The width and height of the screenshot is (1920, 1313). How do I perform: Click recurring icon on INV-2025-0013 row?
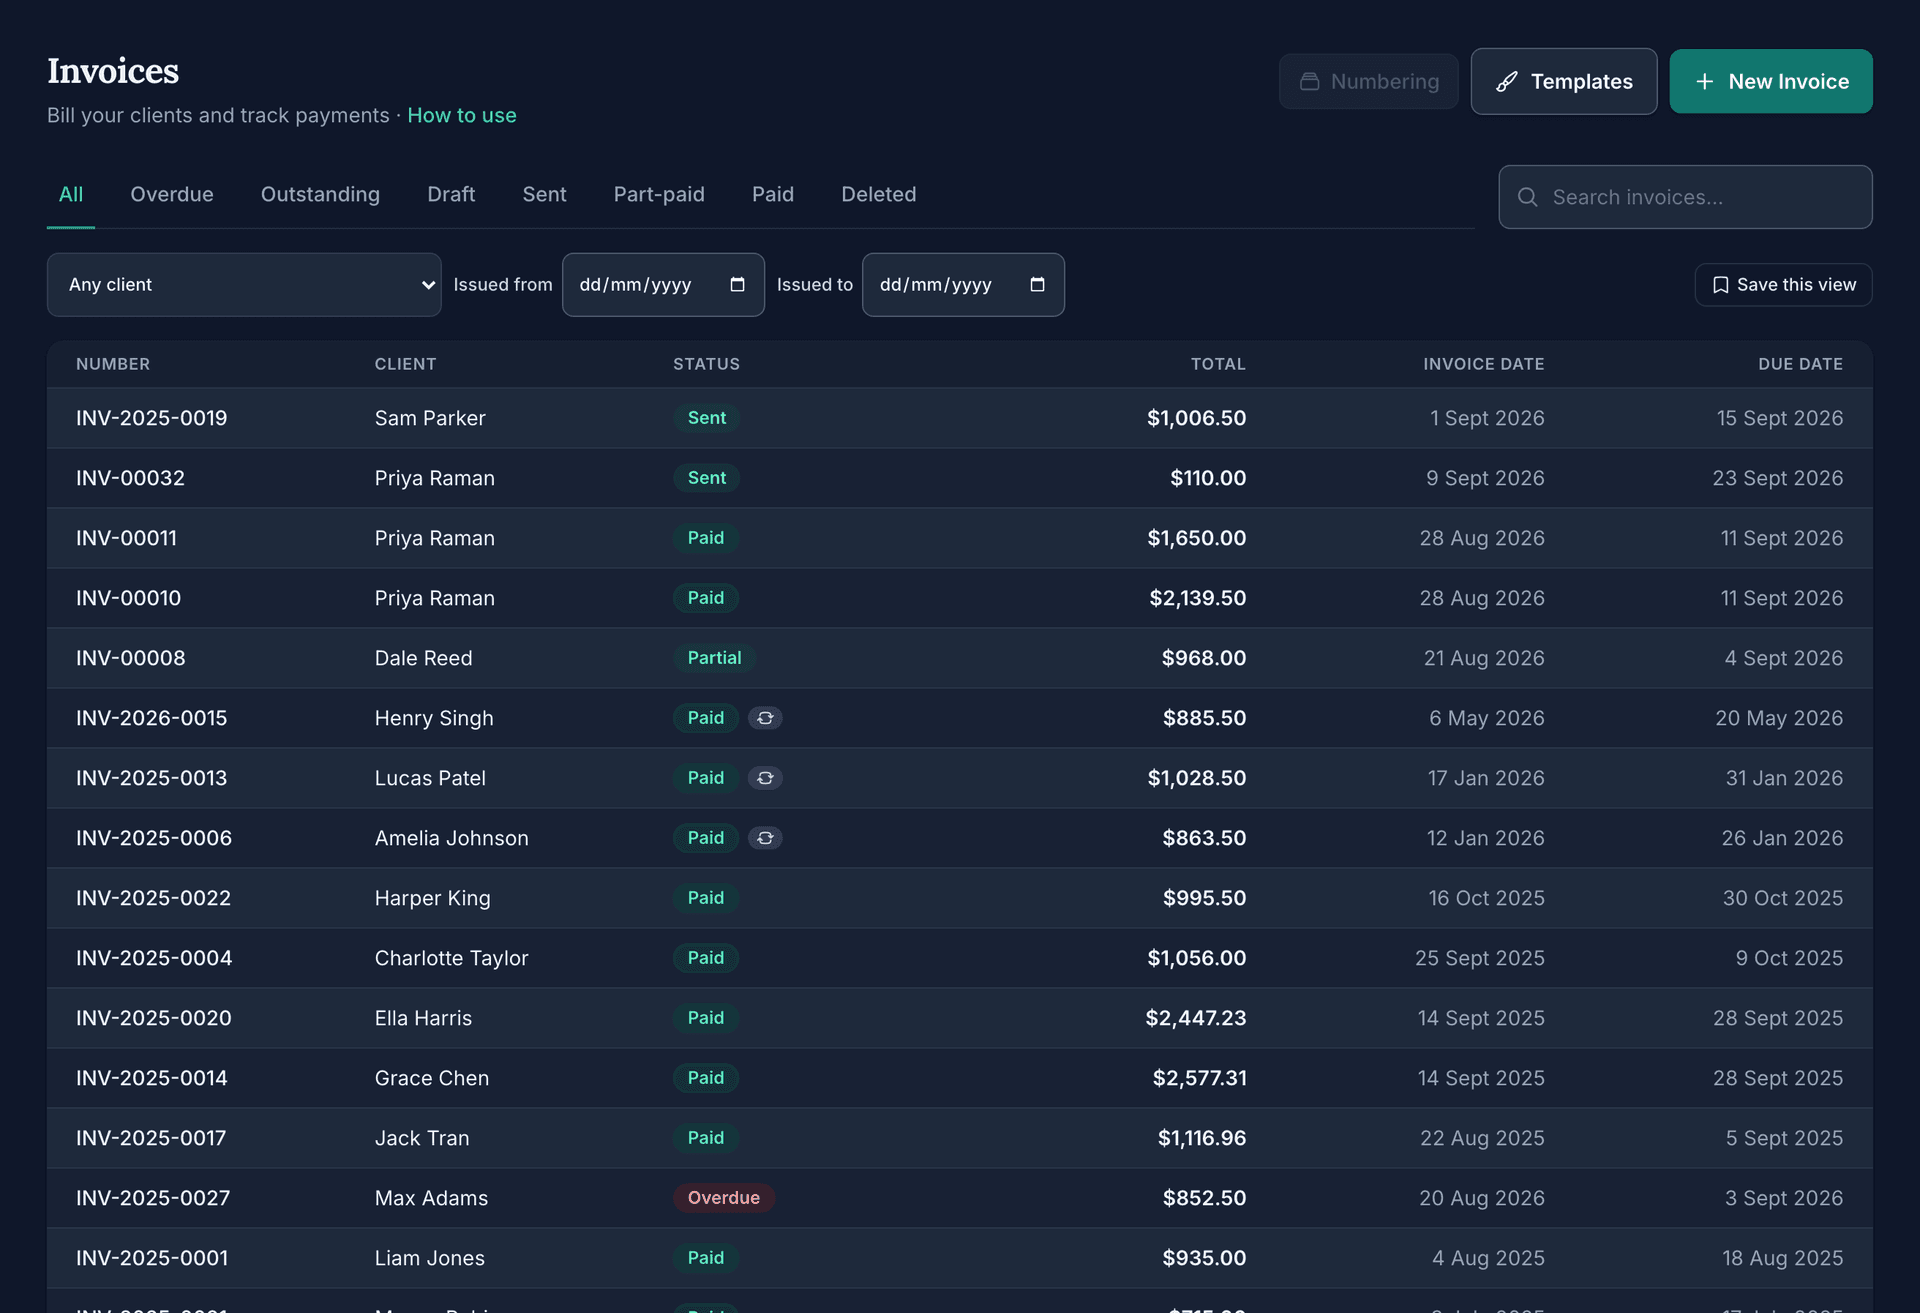coord(765,778)
